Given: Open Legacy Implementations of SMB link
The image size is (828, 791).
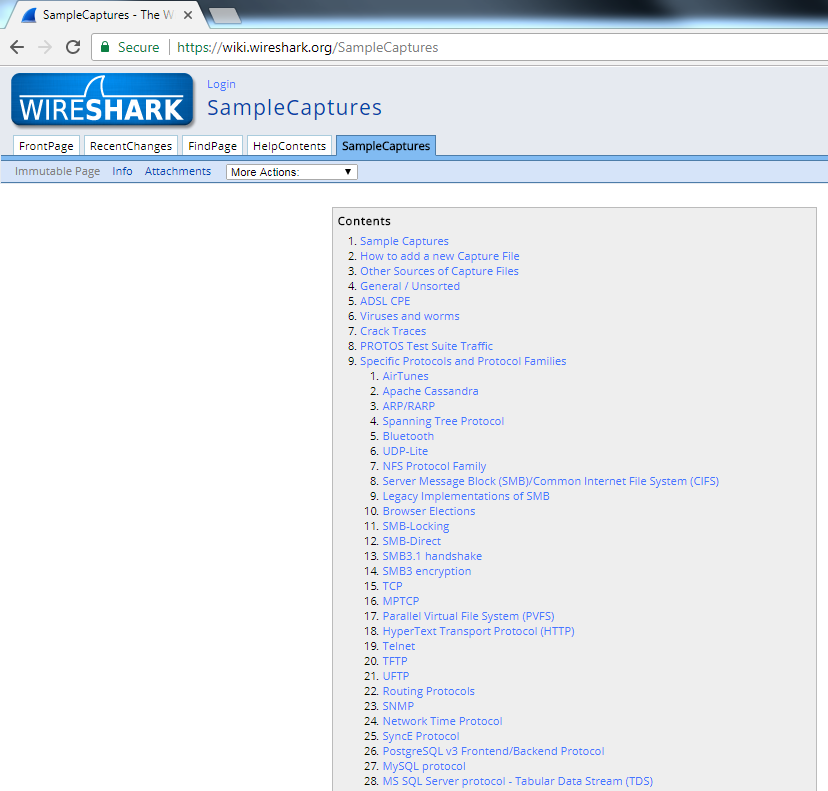Looking at the screenshot, I should pyautogui.click(x=466, y=496).
